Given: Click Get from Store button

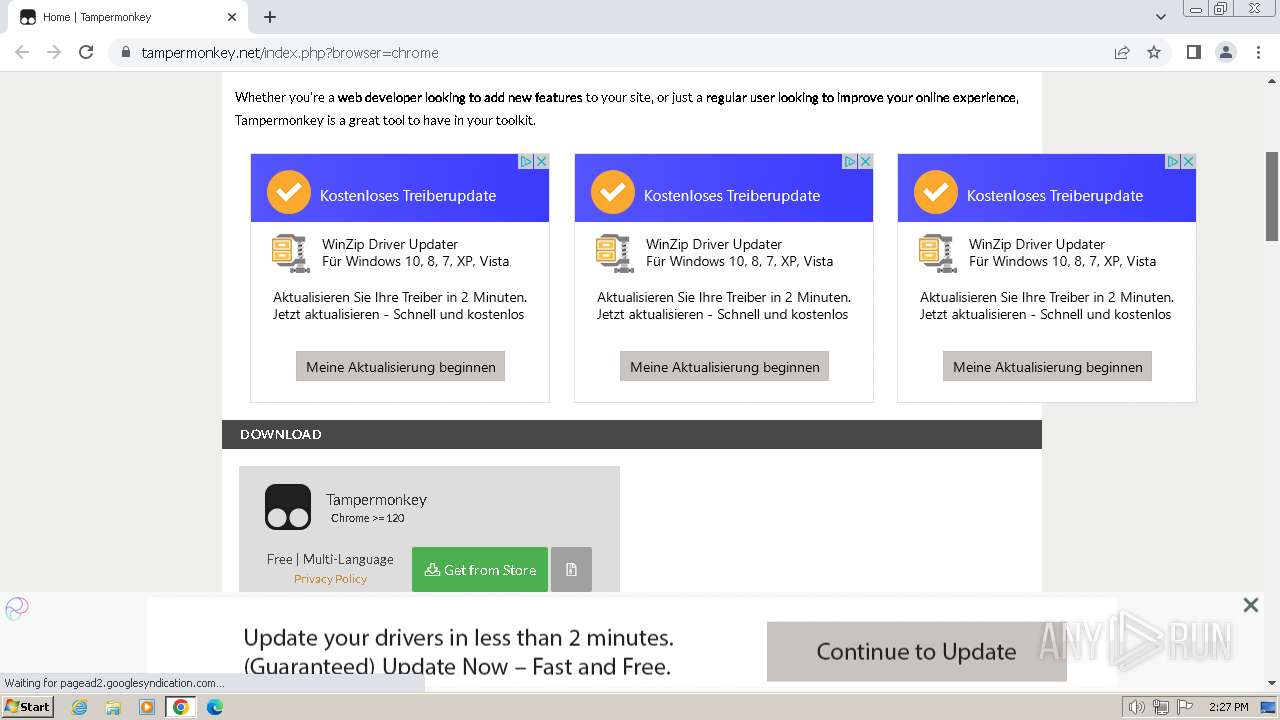Looking at the screenshot, I should (480, 569).
